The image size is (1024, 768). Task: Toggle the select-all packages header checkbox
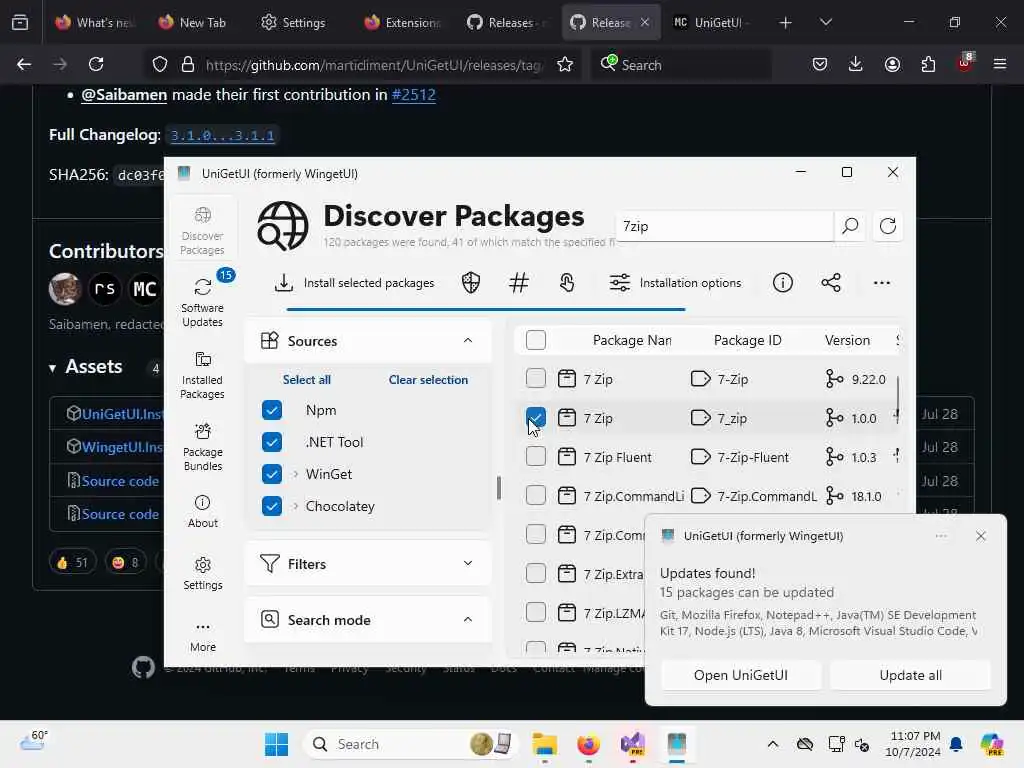(x=536, y=340)
